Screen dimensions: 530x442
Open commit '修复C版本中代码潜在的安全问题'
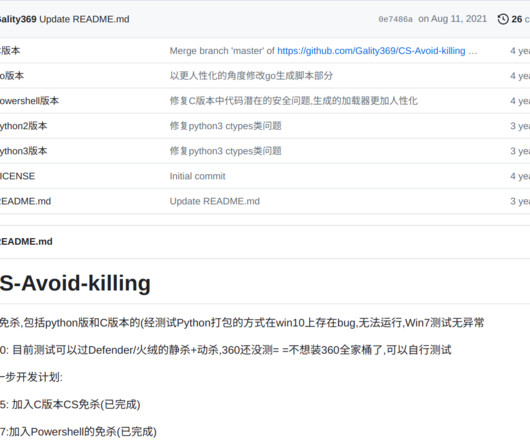pos(294,101)
